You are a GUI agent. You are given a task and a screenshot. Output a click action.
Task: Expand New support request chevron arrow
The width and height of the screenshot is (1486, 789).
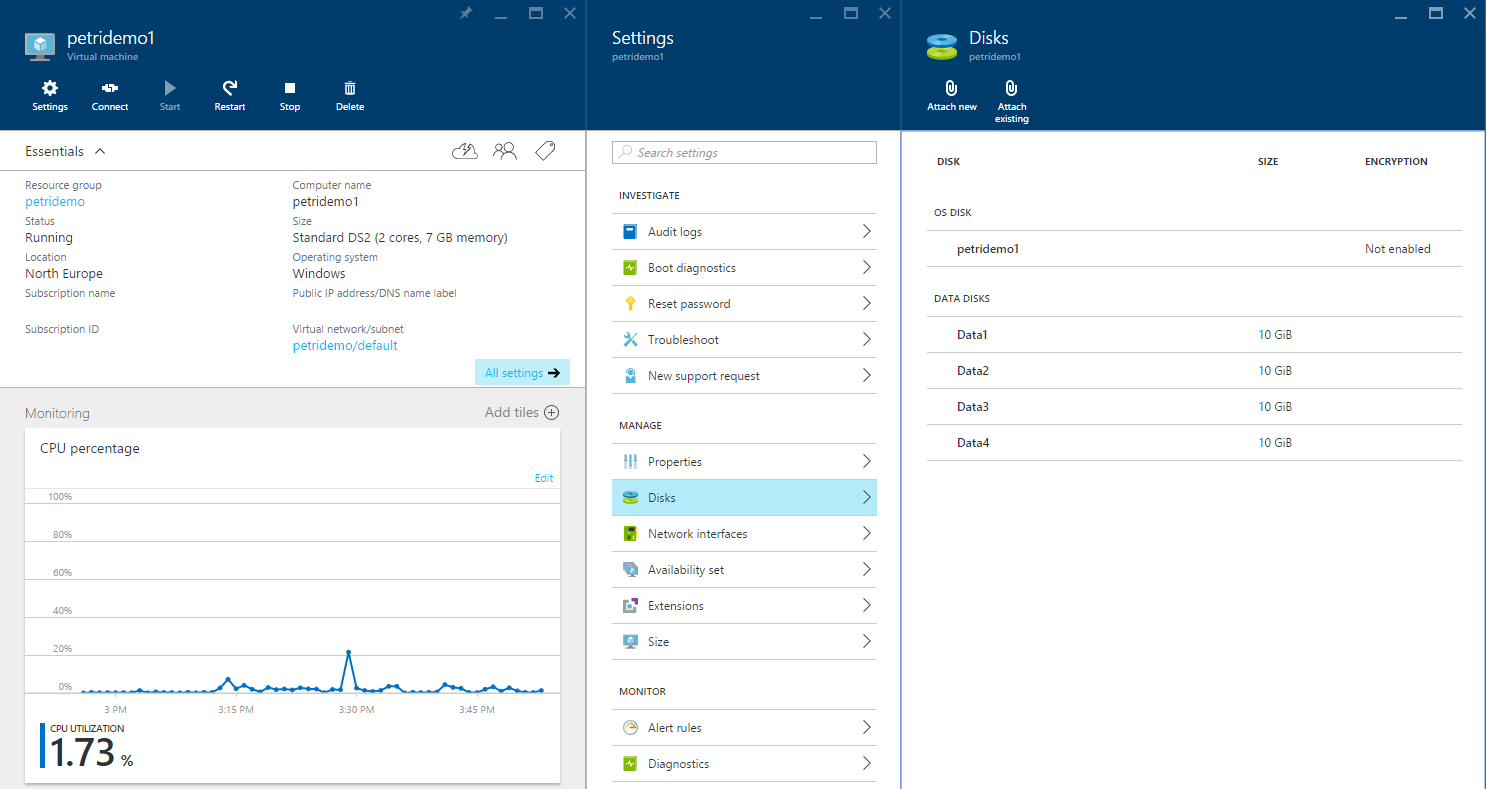pos(866,375)
